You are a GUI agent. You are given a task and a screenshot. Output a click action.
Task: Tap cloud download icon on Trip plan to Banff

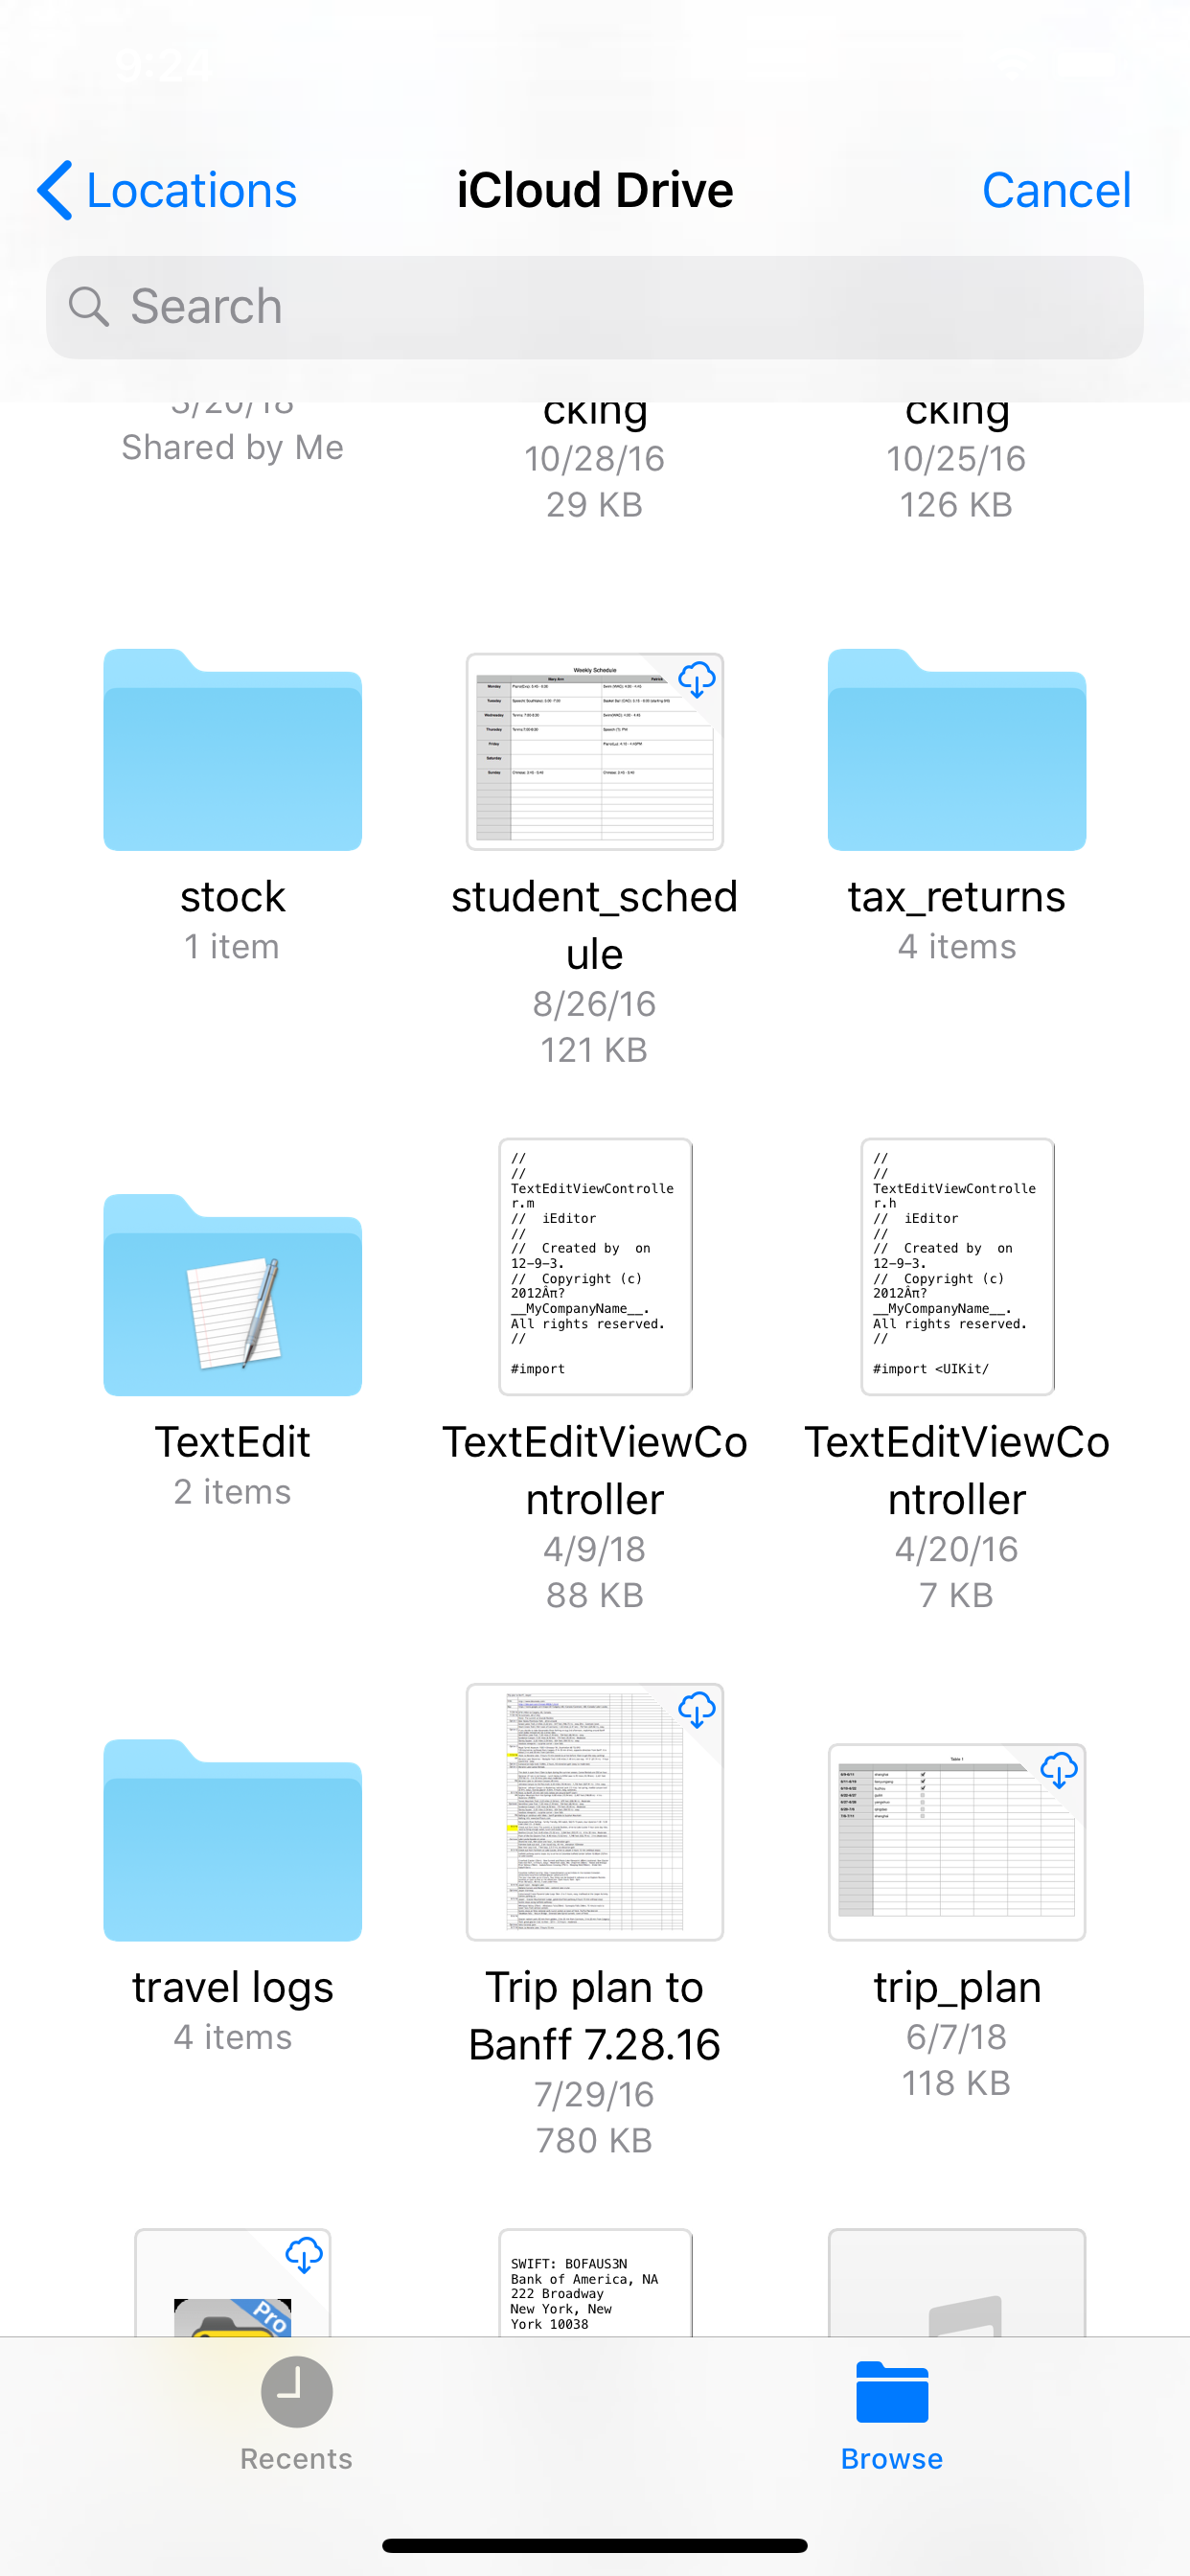pos(696,1711)
